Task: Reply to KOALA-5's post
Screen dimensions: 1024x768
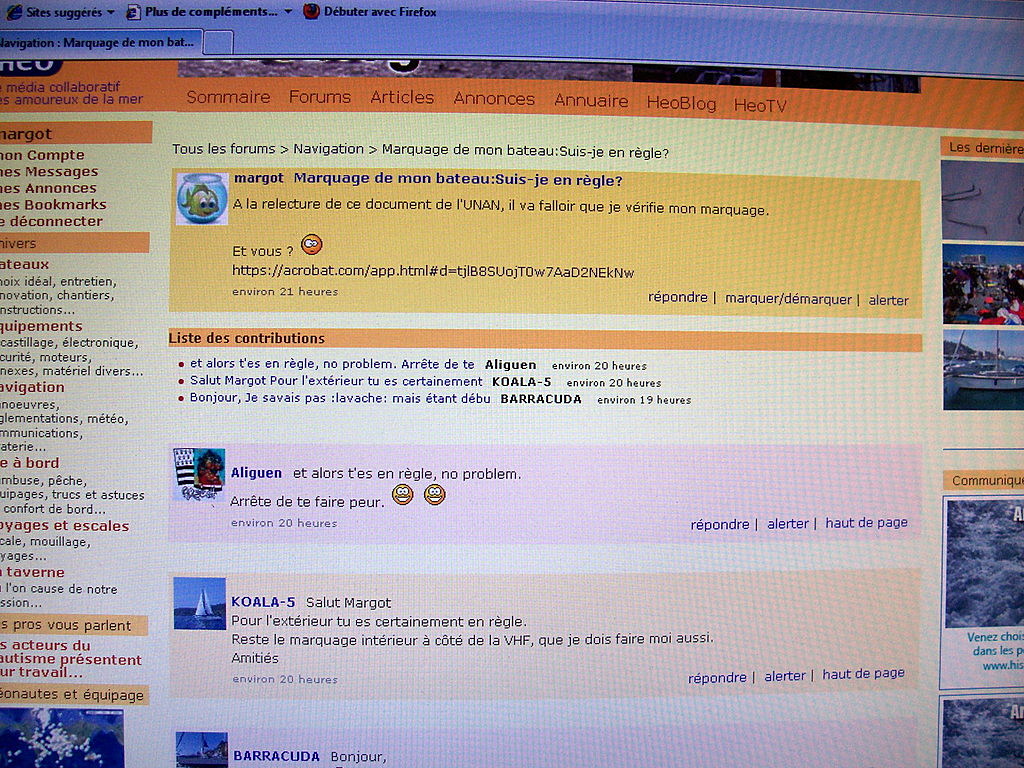Action: [x=717, y=678]
